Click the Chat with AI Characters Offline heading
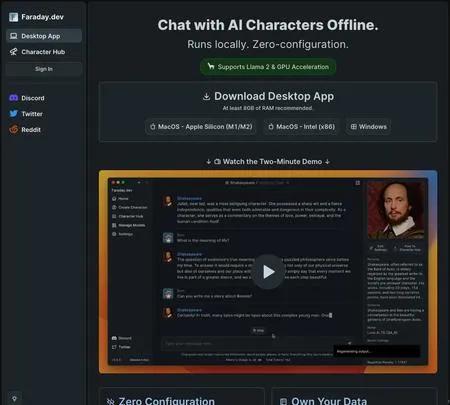 click(x=268, y=25)
